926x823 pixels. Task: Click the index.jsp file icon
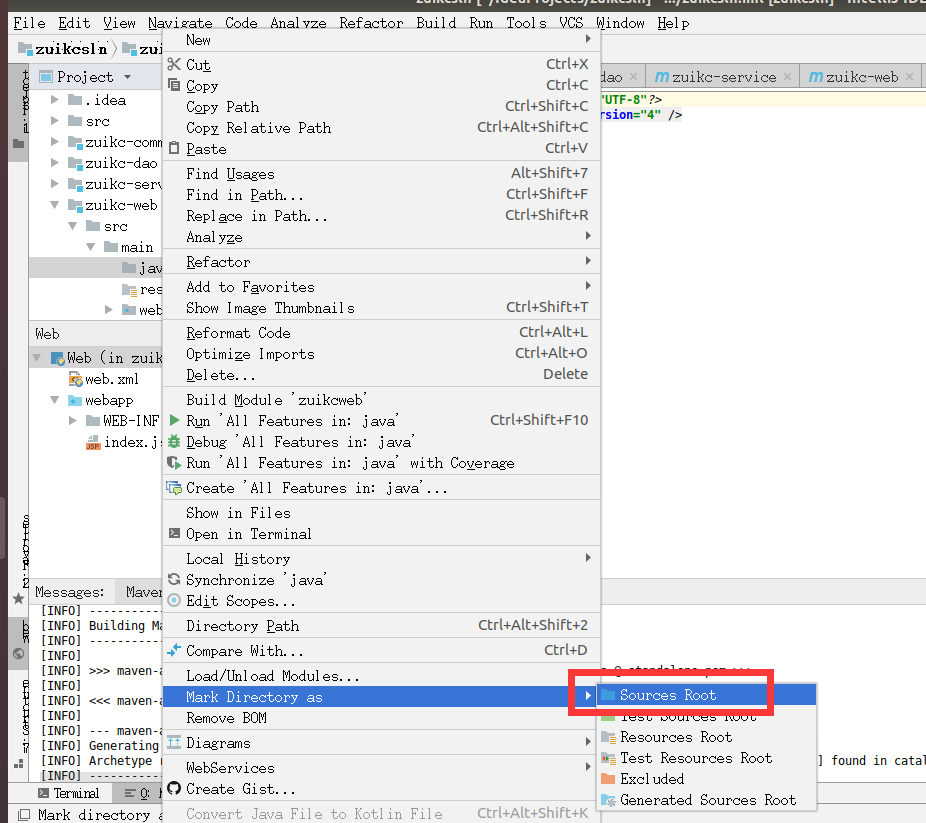[93, 442]
